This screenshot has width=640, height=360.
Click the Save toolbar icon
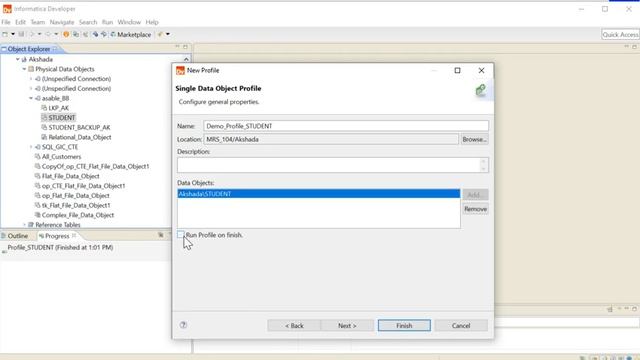21,34
